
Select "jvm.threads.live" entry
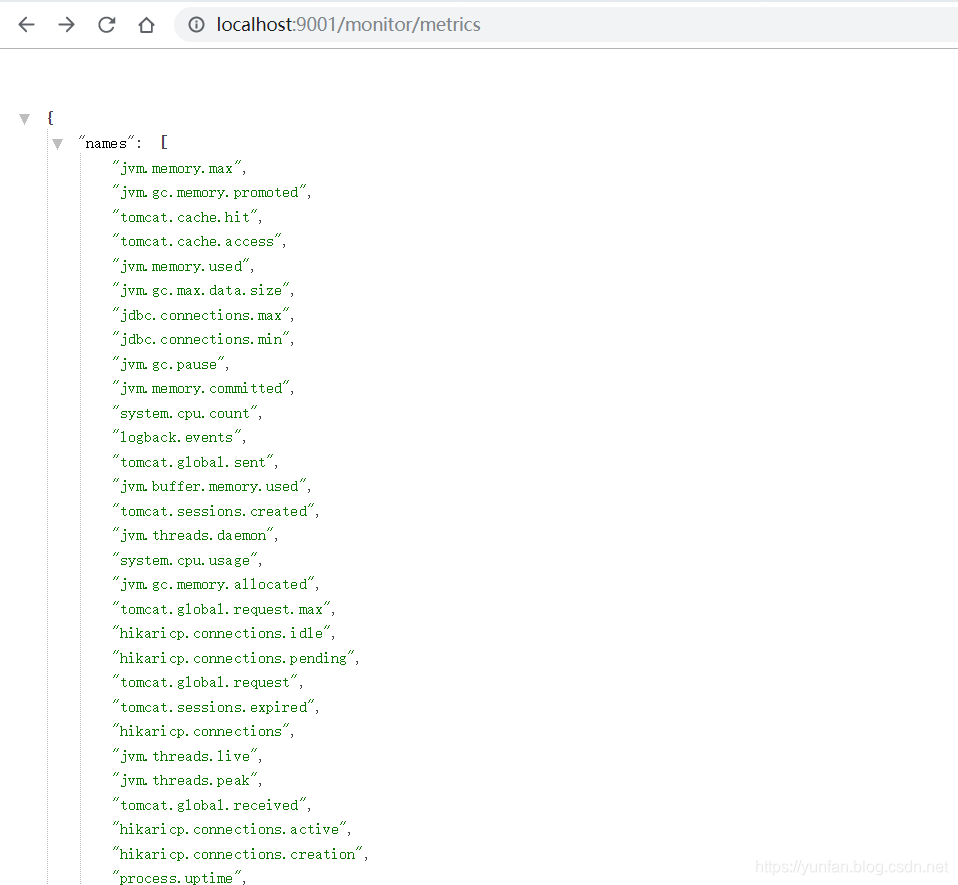point(185,756)
